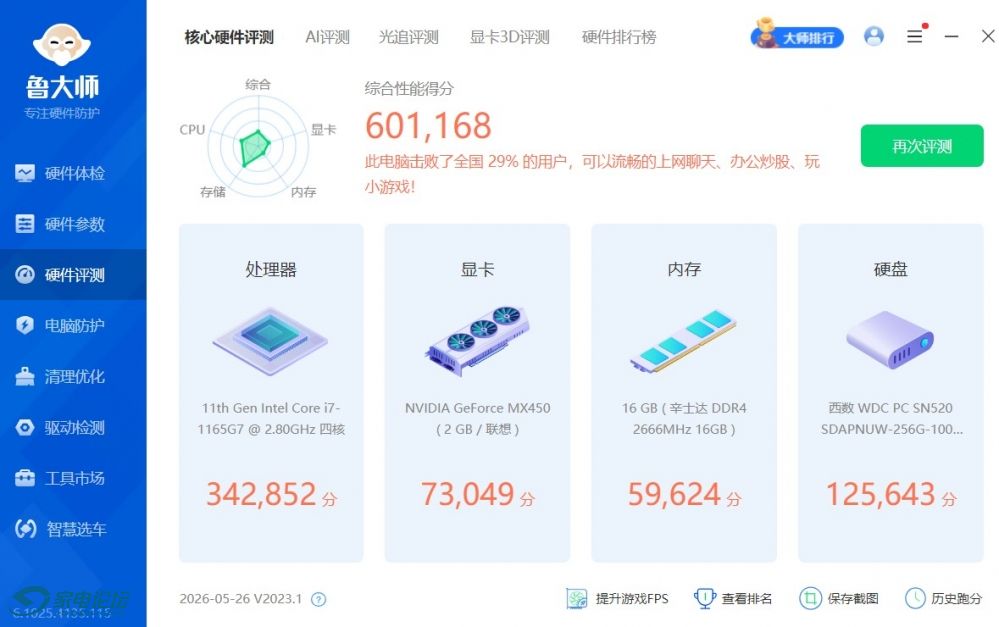This screenshot has width=999, height=627.
Task: Click the 智慧选车 icon
Action: tap(25, 529)
